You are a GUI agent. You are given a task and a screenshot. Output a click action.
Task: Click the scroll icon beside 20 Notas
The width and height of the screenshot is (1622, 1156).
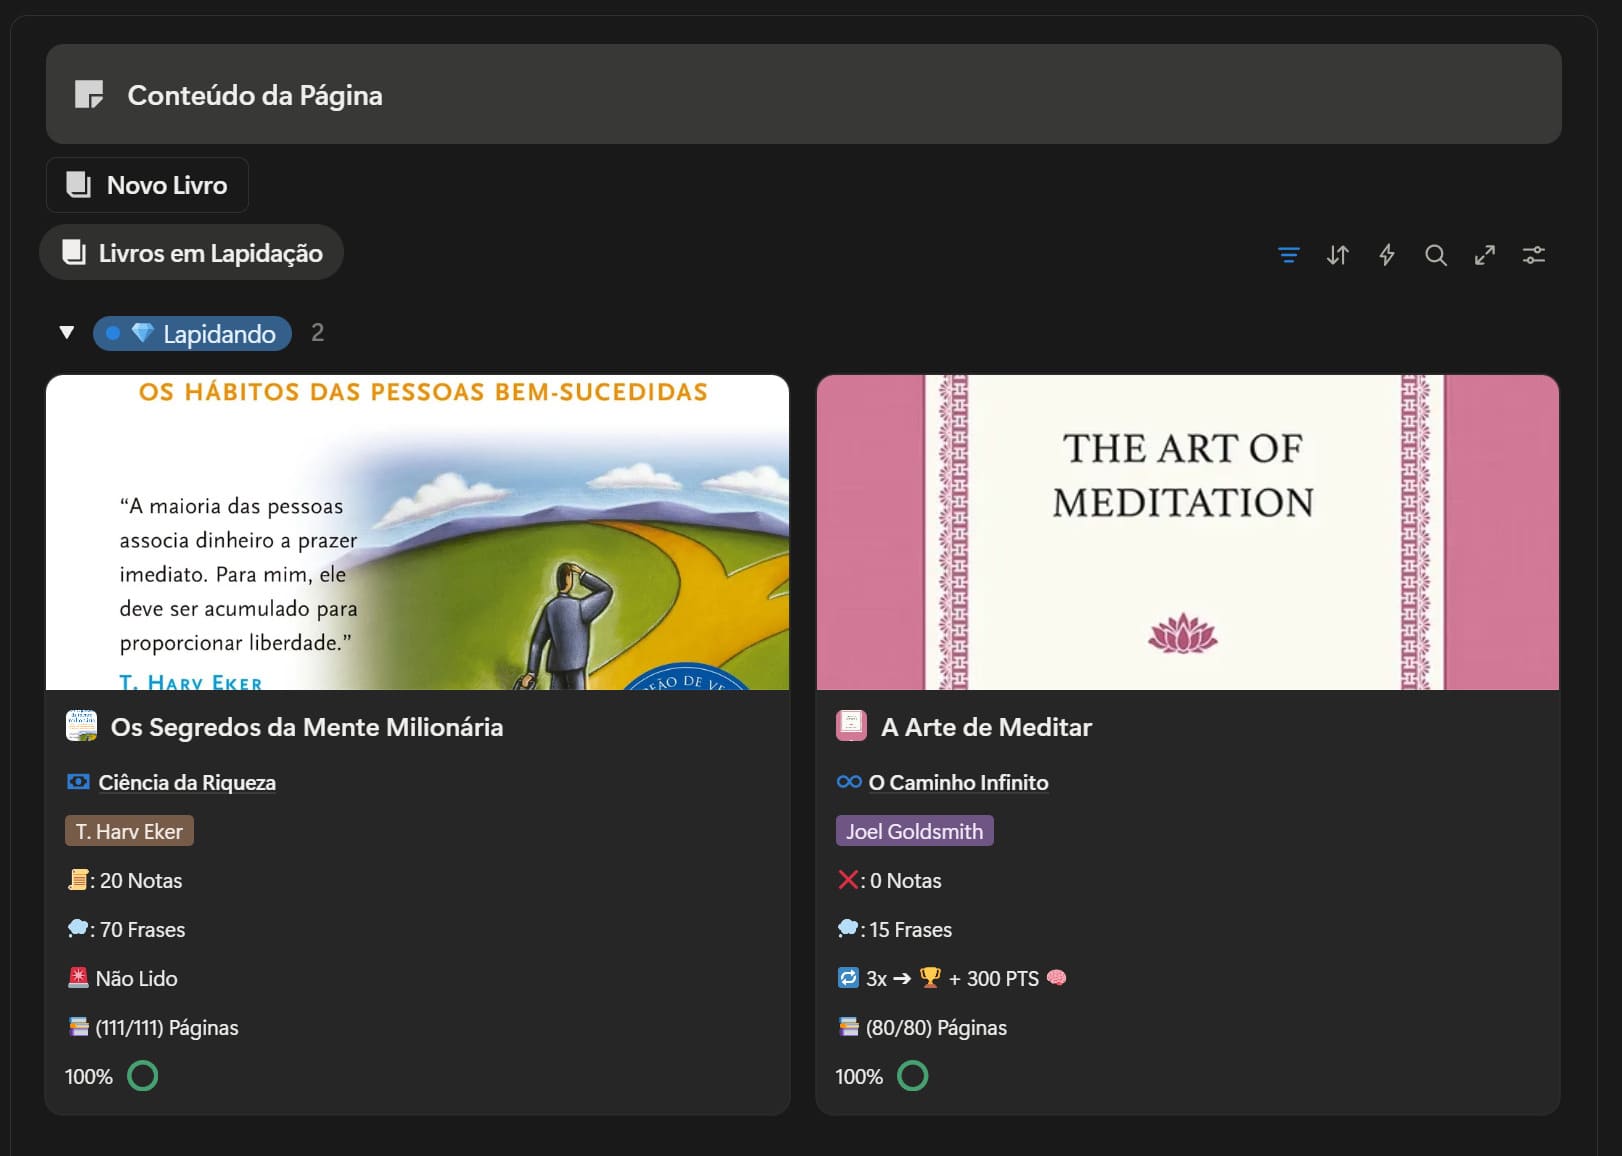point(78,880)
